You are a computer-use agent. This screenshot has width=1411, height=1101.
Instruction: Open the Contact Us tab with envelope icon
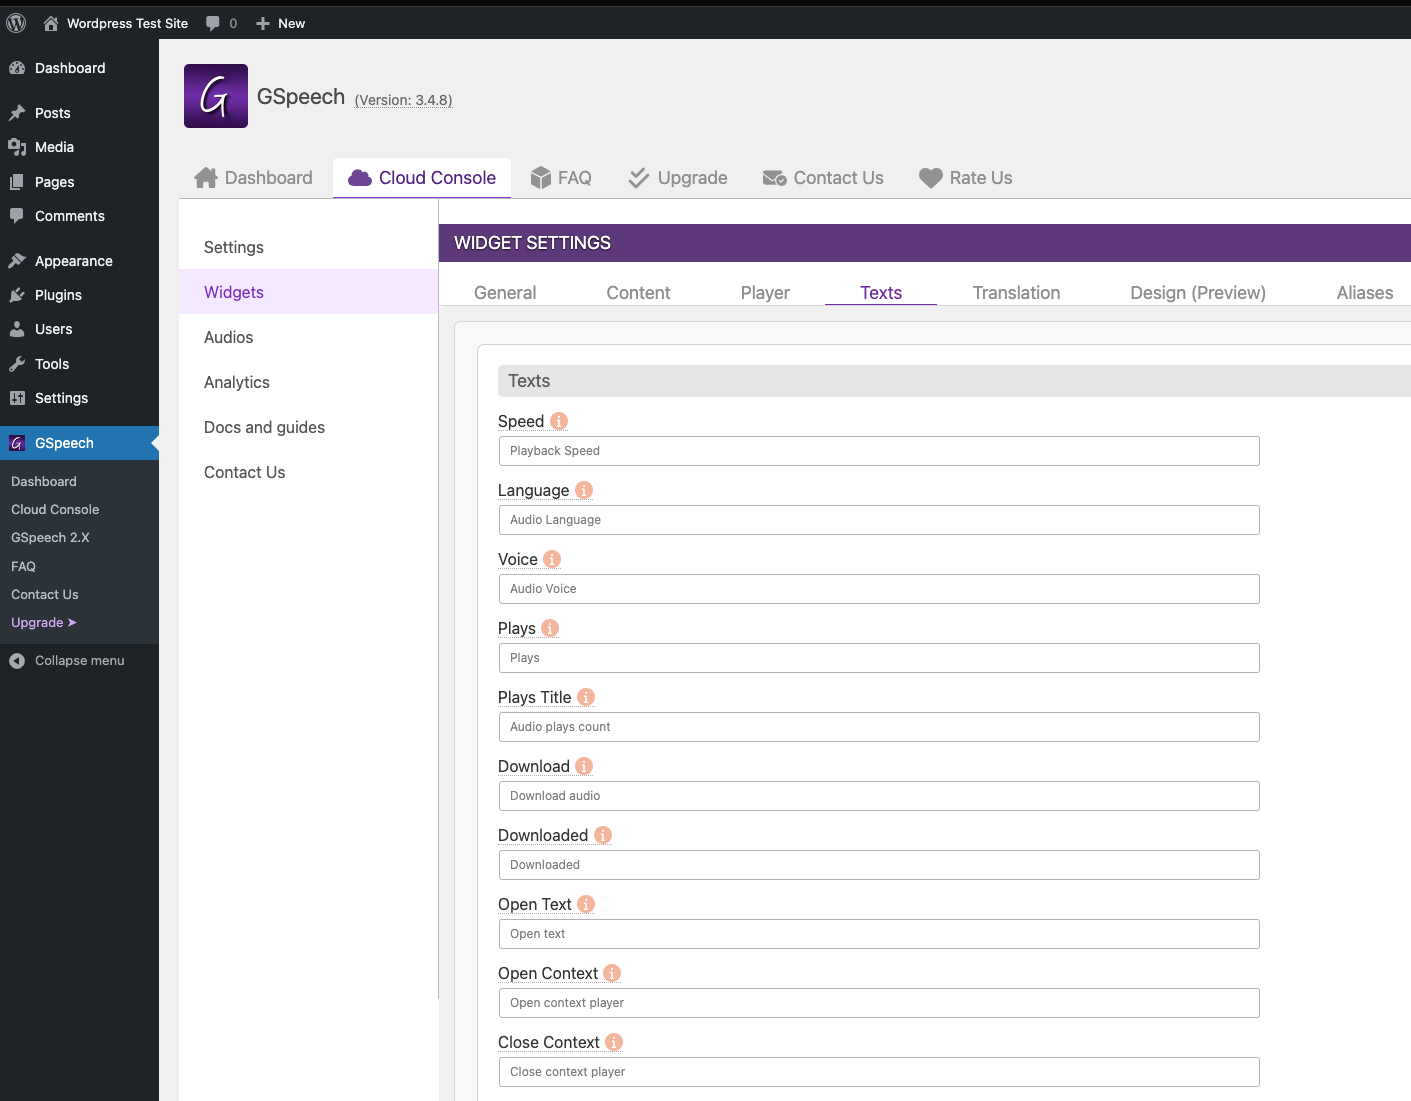(823, 178)
